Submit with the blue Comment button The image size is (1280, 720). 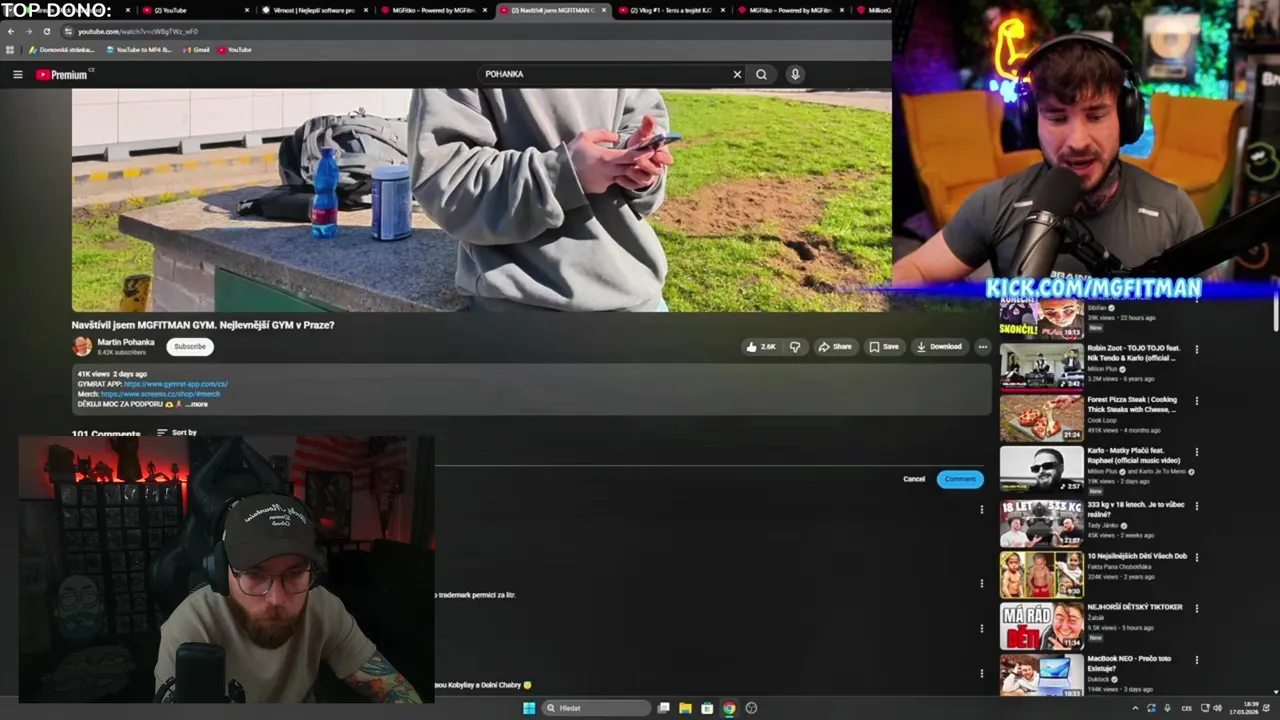point(960,479)
